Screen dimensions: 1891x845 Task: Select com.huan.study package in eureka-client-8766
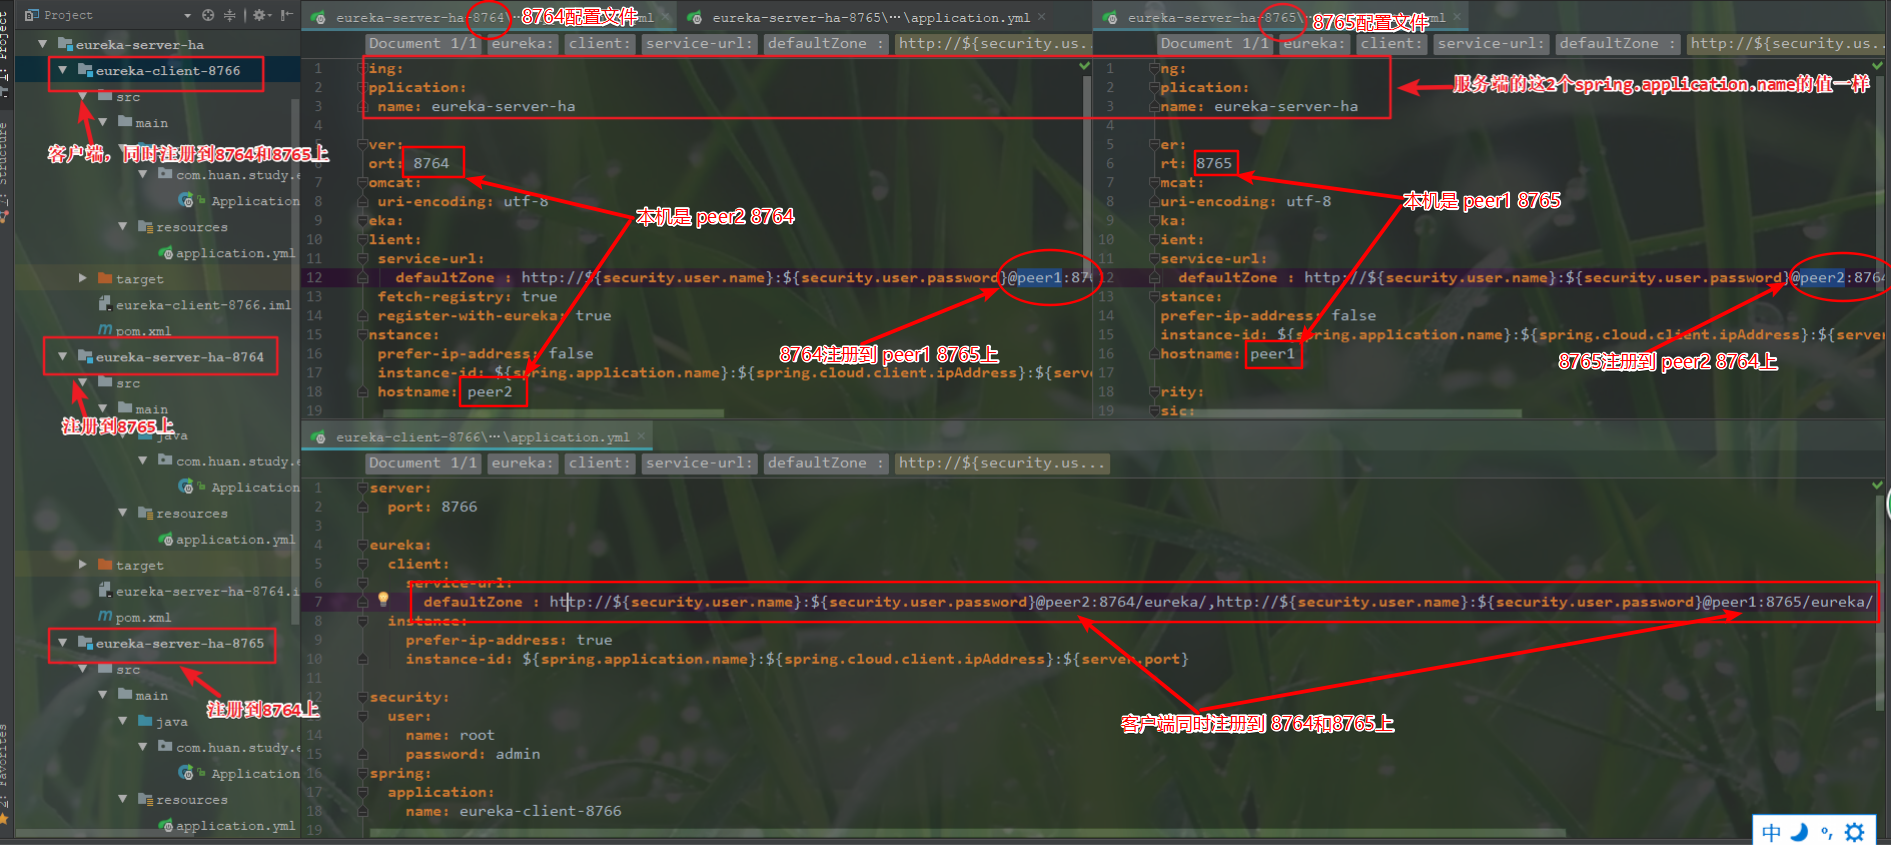(x=229, y=175)
